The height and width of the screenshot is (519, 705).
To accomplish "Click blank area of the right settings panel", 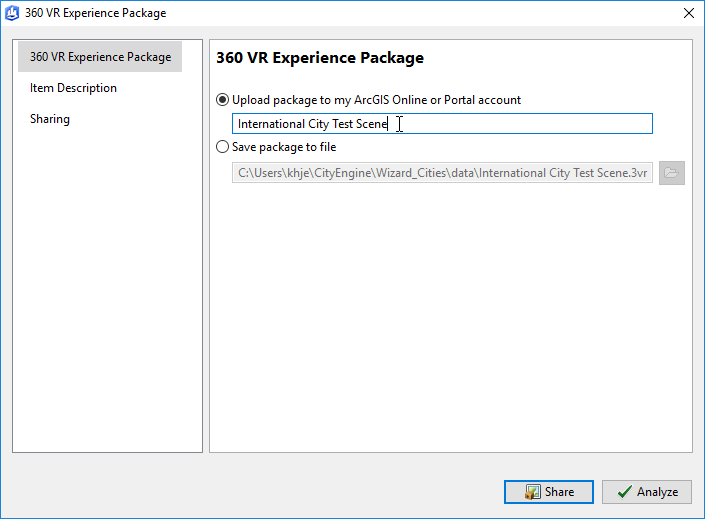I will tap(451, 315).
